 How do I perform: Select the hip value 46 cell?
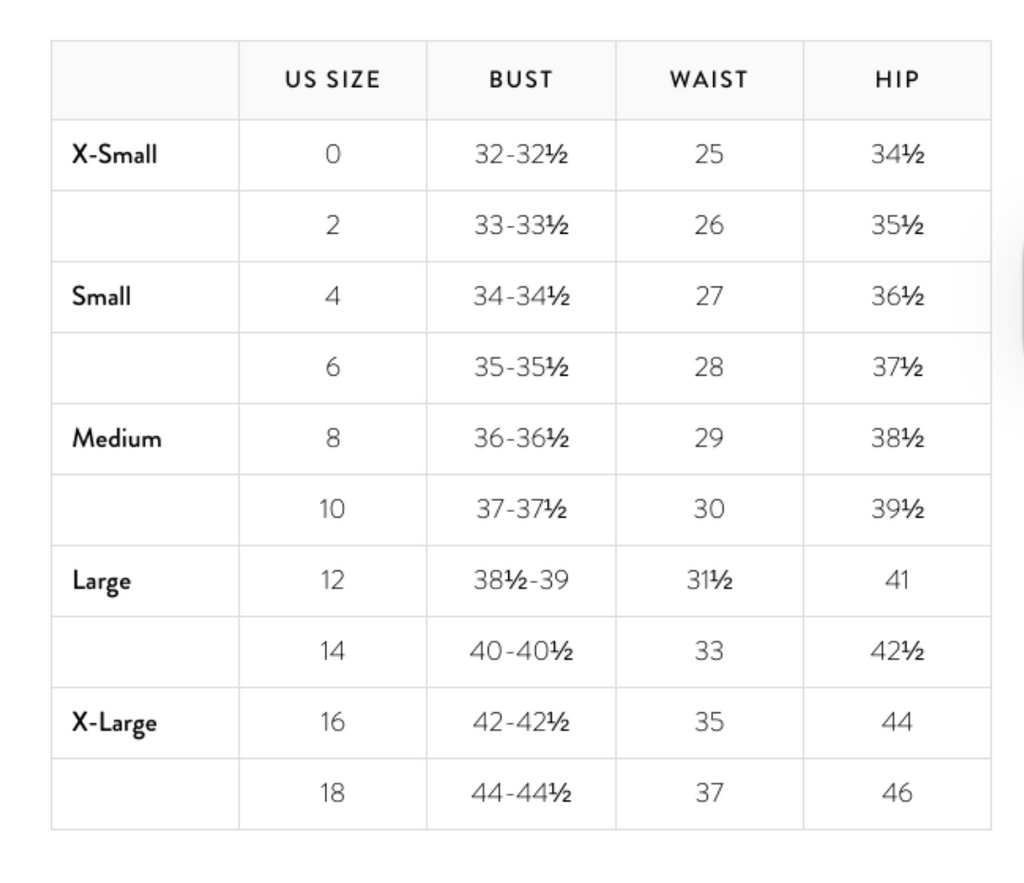[x=897, y=794]
